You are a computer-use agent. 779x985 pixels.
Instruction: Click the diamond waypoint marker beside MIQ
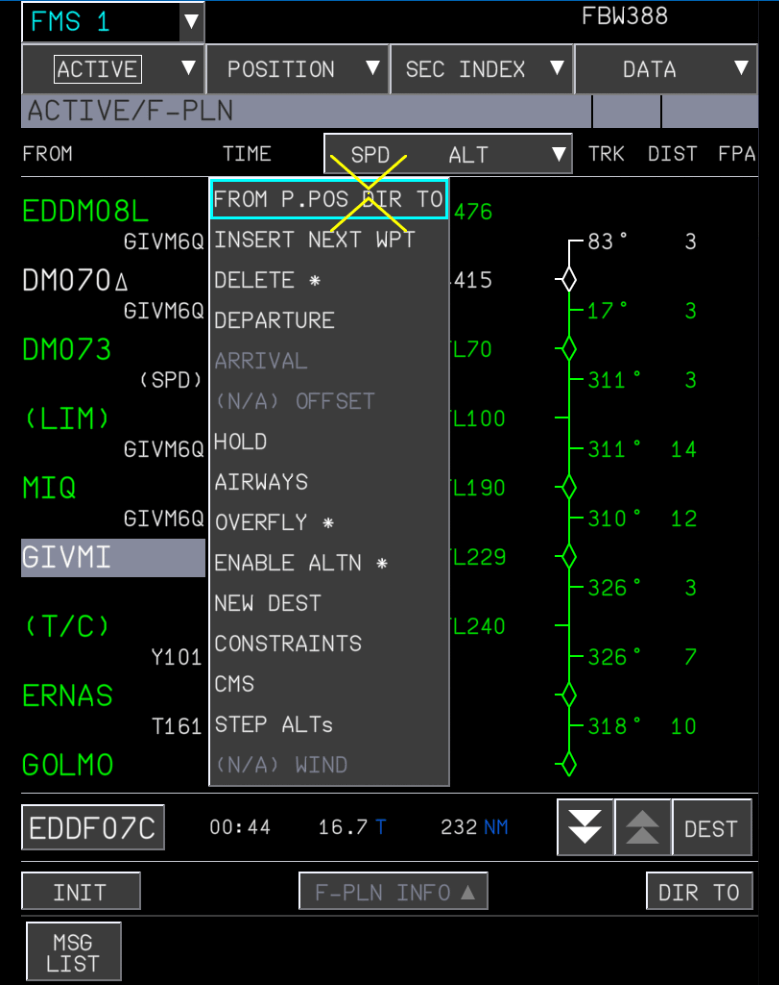(568, 488)
